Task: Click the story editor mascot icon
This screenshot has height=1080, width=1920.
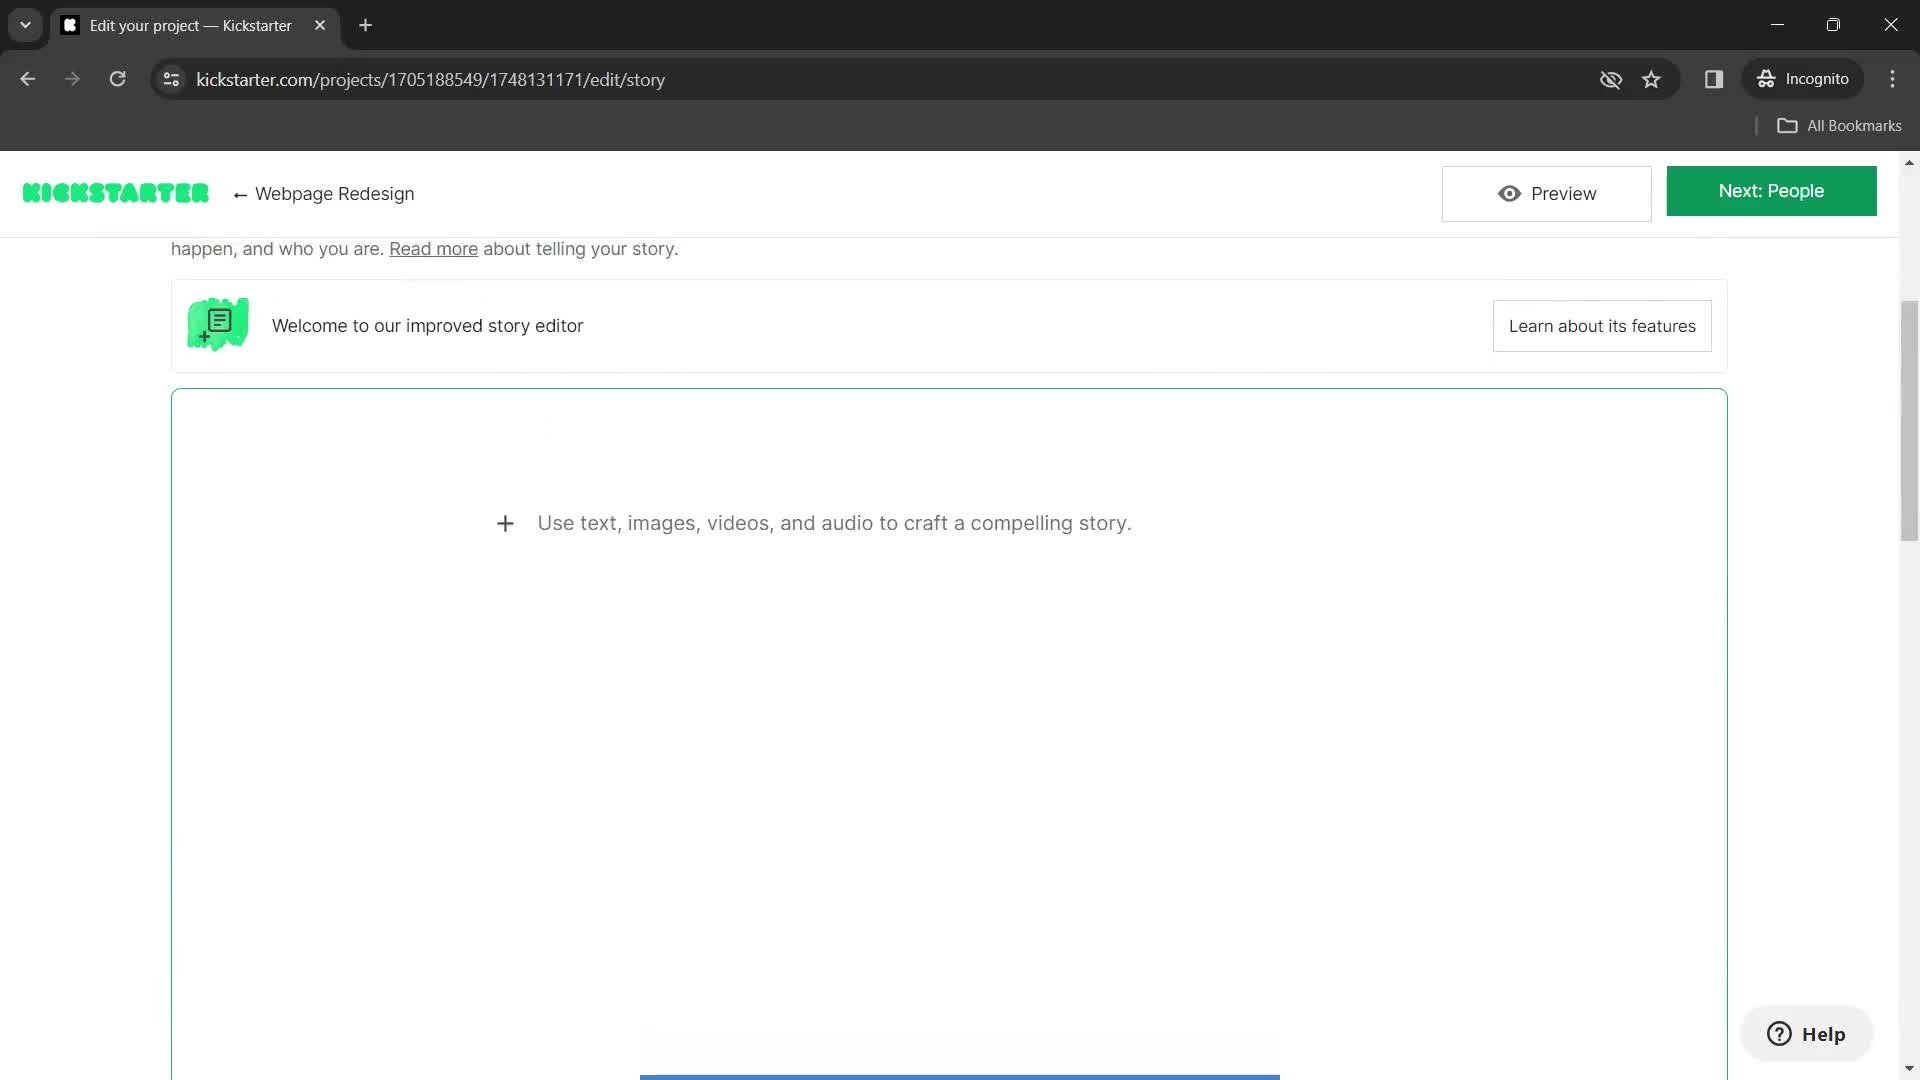Action: (x=219, y=326)
